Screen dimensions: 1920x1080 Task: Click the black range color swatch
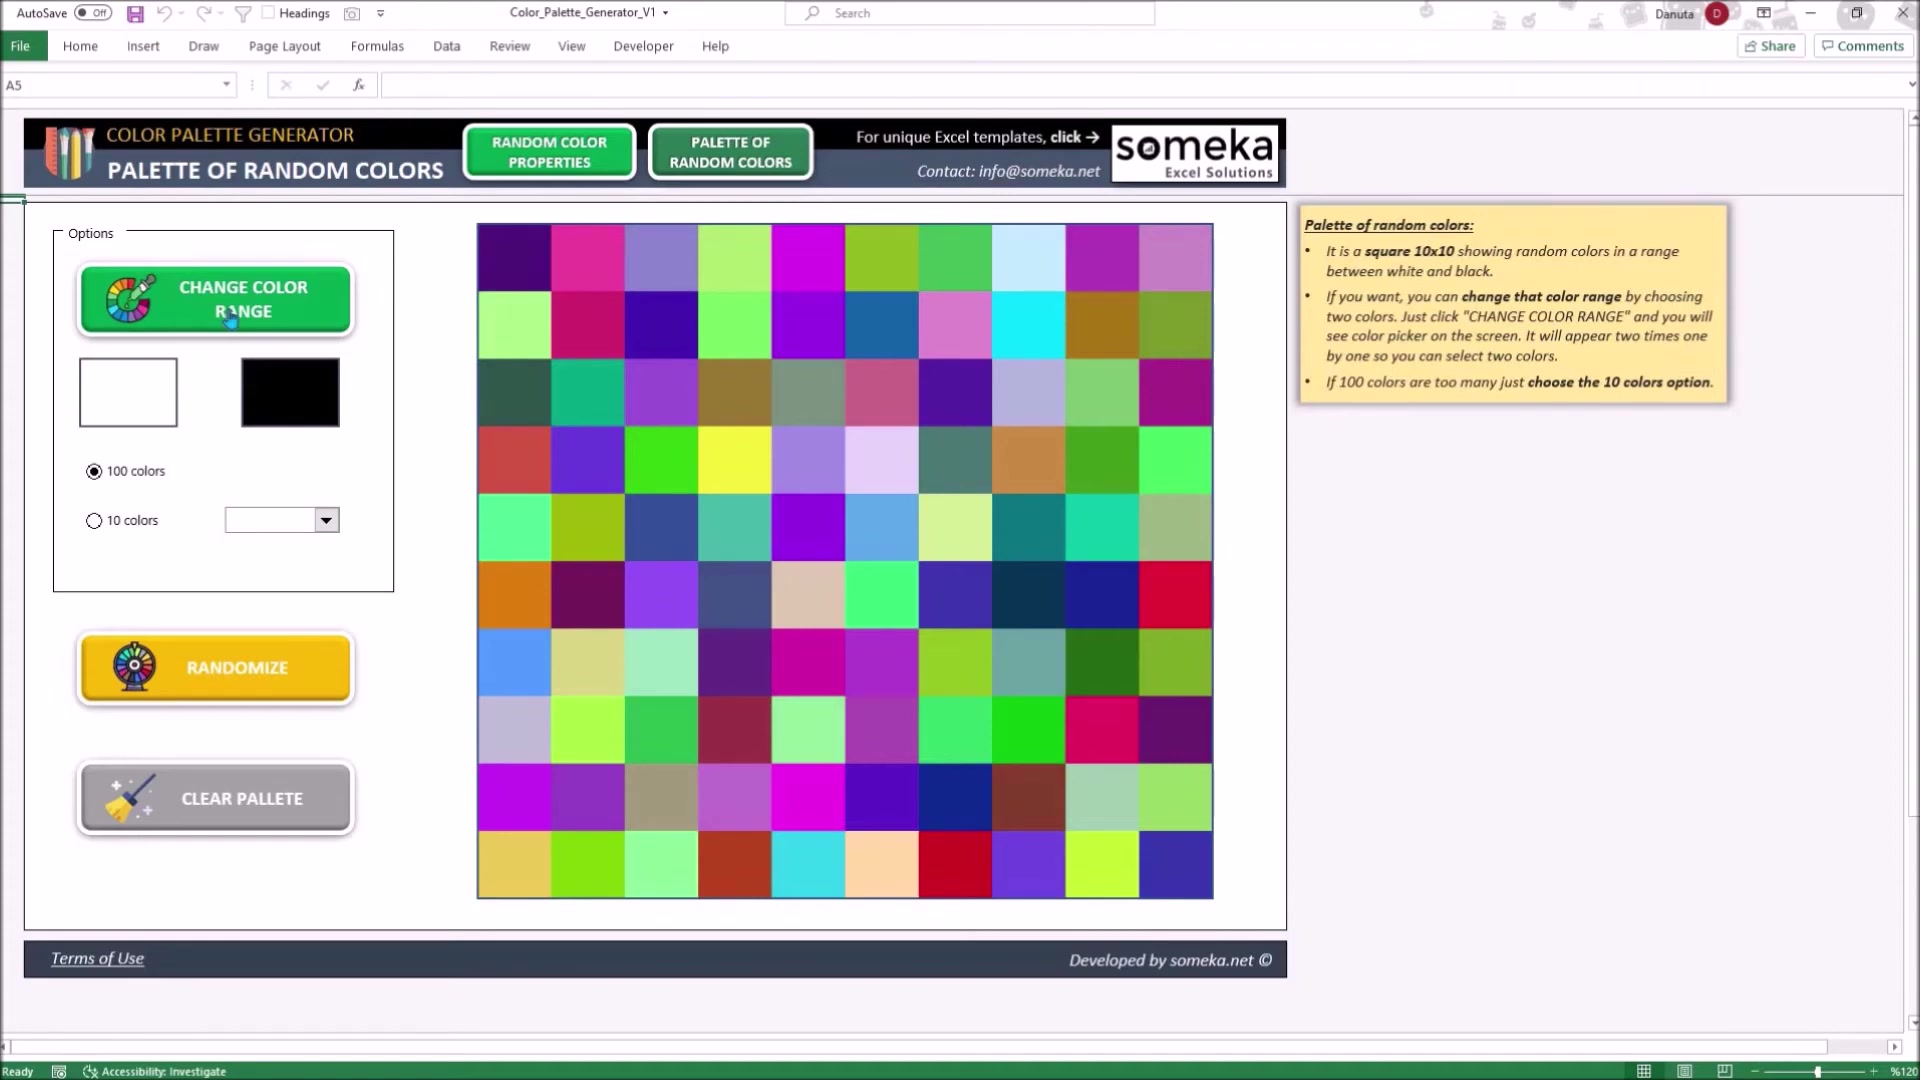pos(290,392)
